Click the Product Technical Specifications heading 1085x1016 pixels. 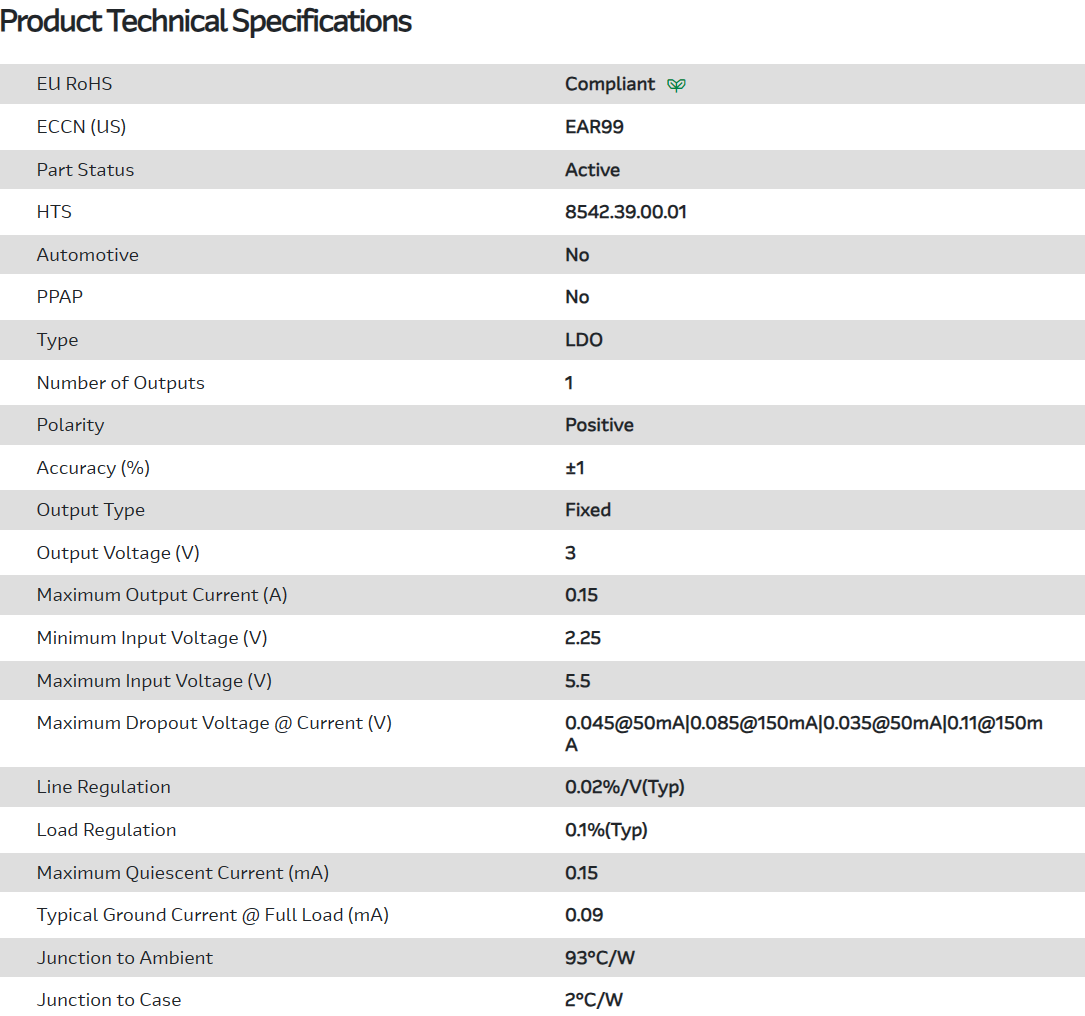click(x=206, y=21)
